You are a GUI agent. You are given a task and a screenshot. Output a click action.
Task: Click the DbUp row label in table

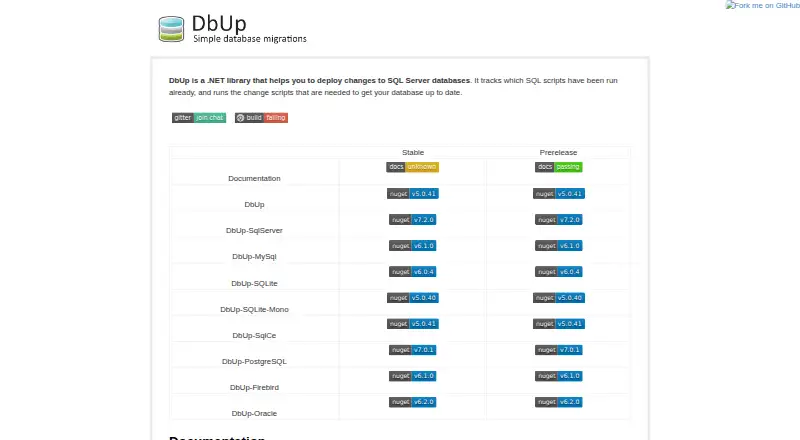pos(254,205)
